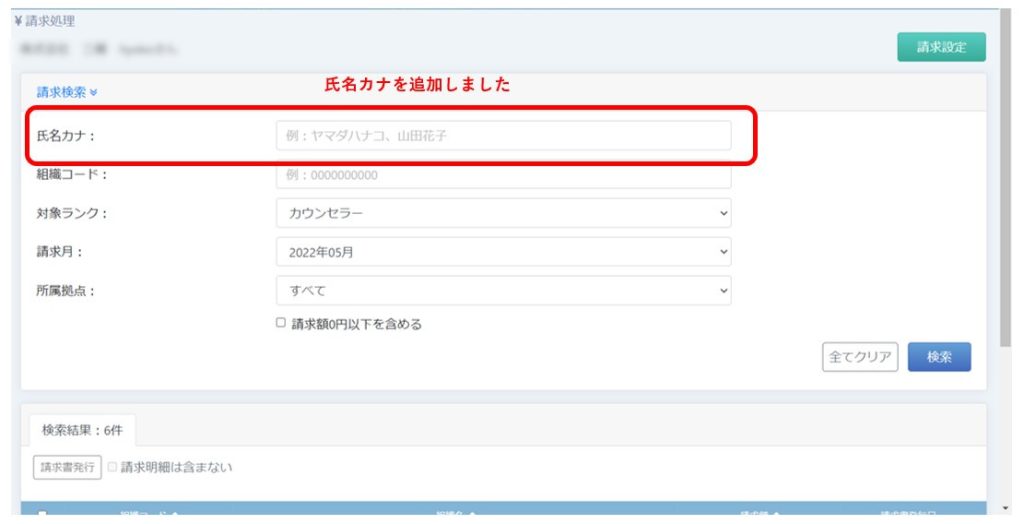Image resolution: width=1024 pixels, height=524 pixels.
Task: Collapse the 請求検索 search panel
Action: (67, 91)
